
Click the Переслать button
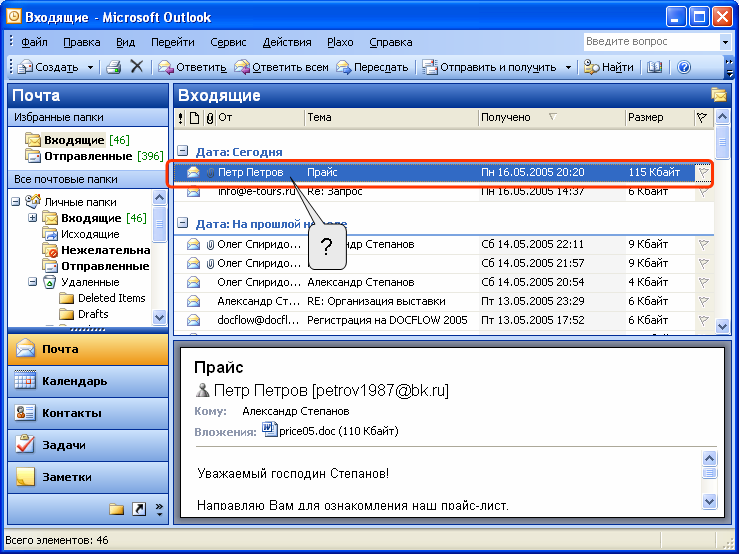click(x=372, y=67)
